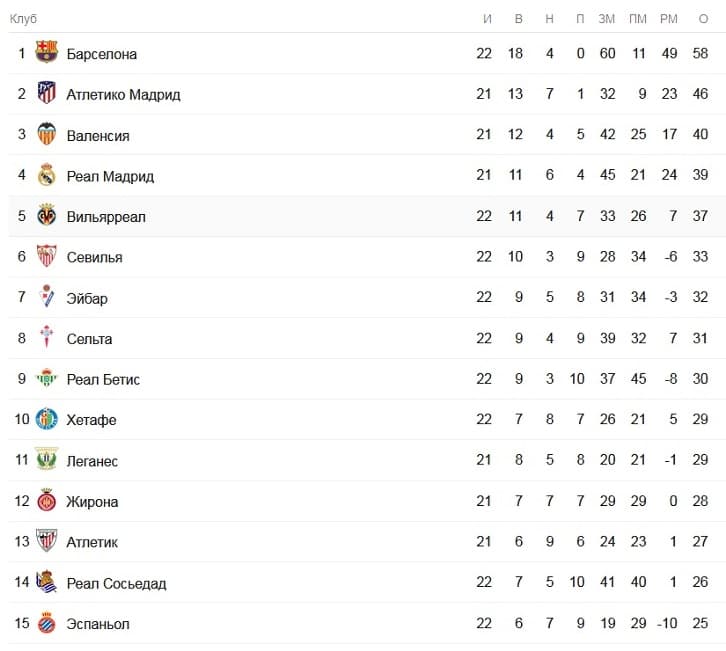The height and width of the screenshot is (651, 726).
Task: Click the Getafe blue round crest
Action: (x=46, y=419)
